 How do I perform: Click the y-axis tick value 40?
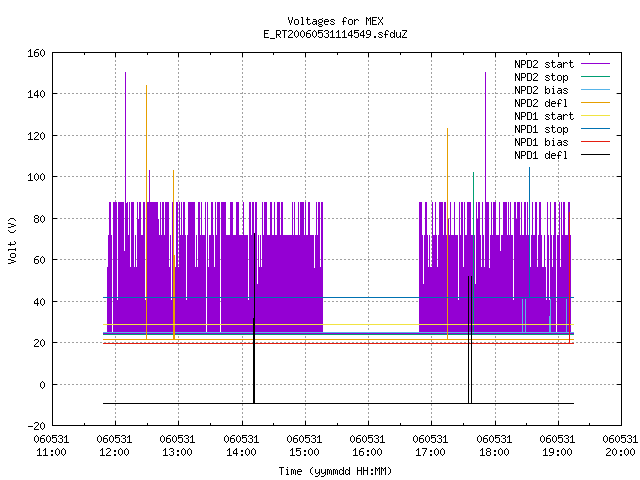click(39, 302)
